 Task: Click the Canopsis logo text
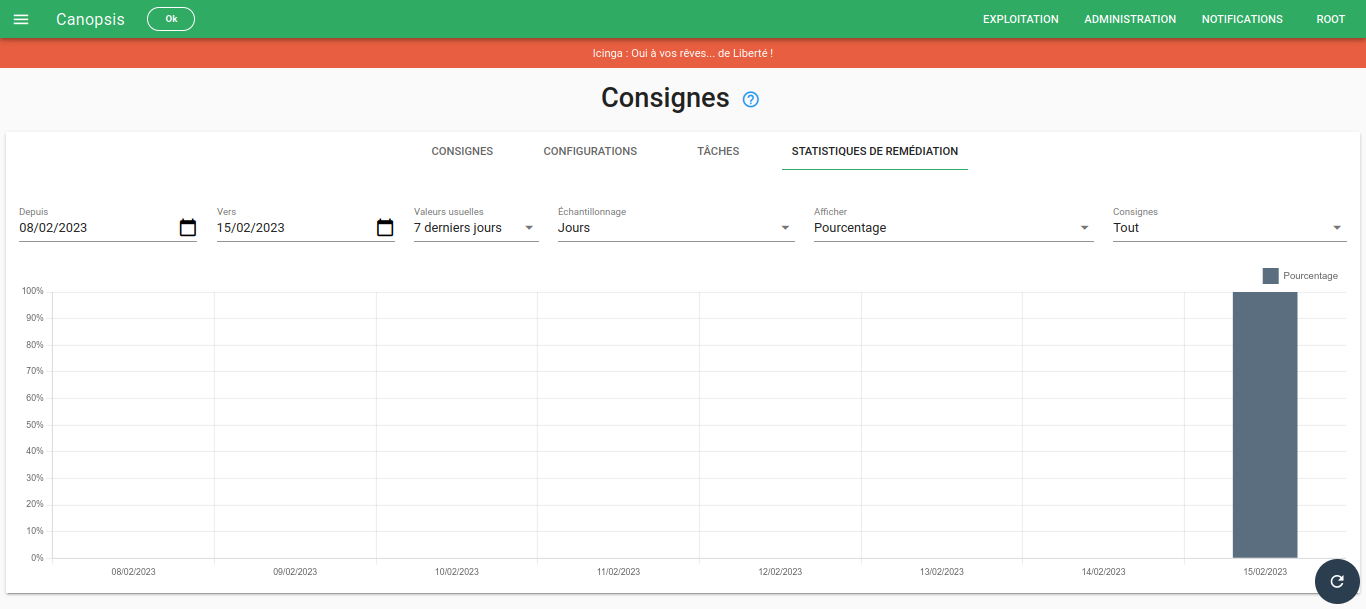pos(90,19)
